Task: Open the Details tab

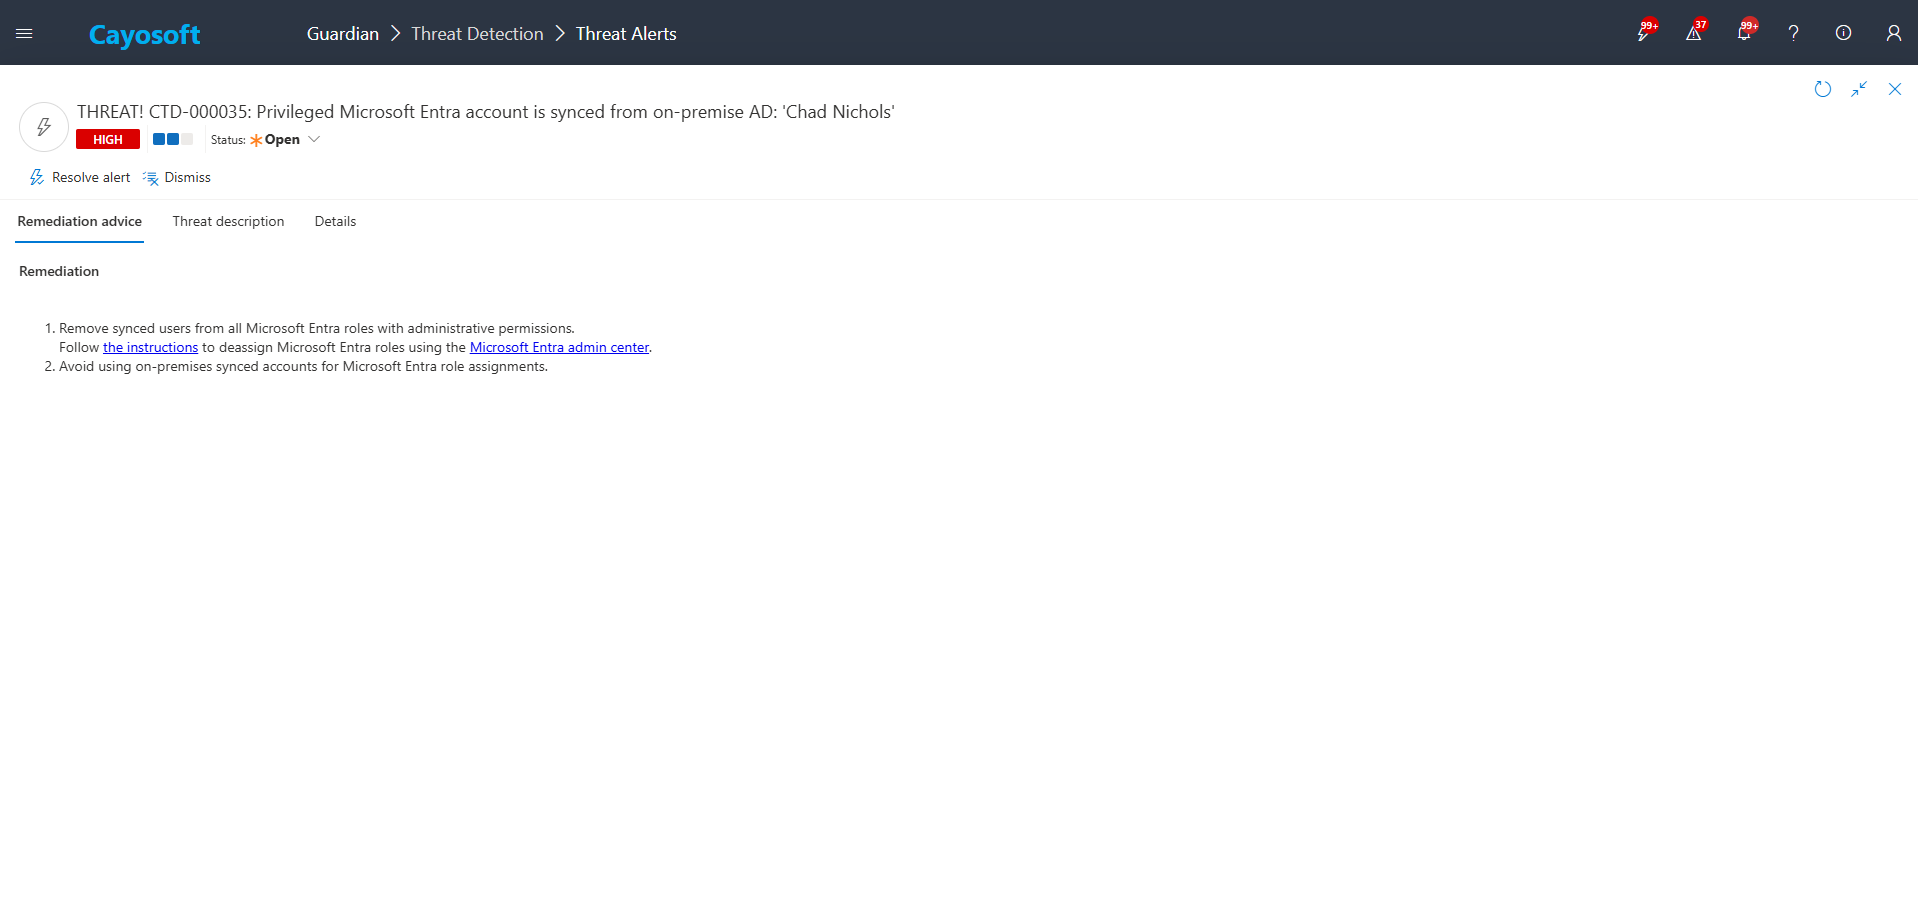Action: coord(335,221)
